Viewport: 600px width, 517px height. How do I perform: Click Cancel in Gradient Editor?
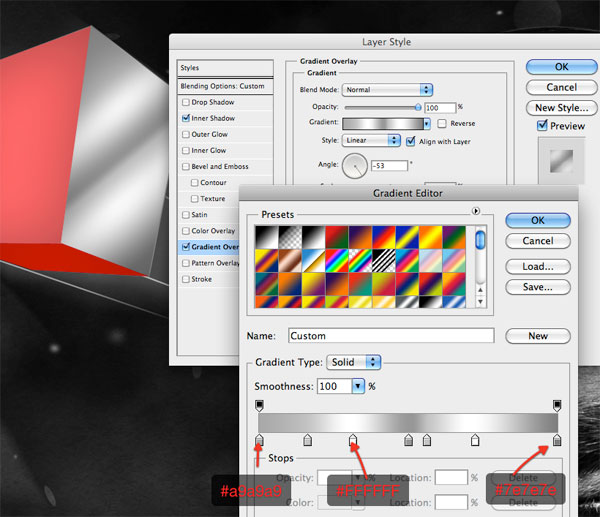pyautogui.click(x=538, y=241)
